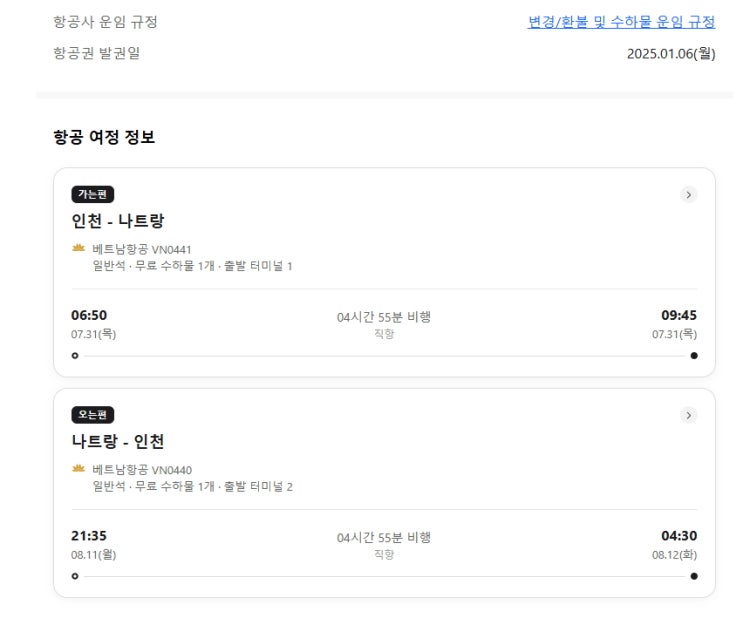The image size is (743, 625).
Task: Click the 항공사 운임 규정 label
Action: (105, 22)
